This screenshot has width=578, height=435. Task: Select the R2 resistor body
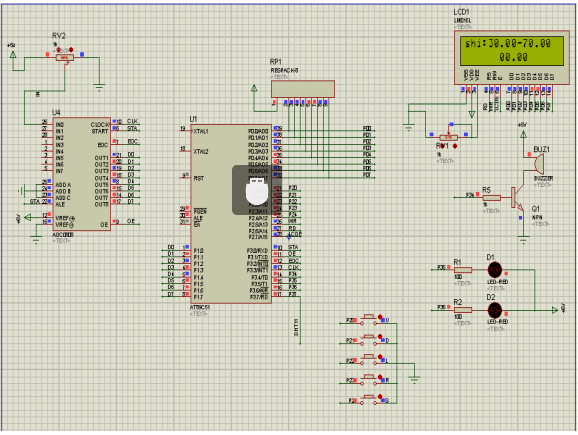pos(463,310)
